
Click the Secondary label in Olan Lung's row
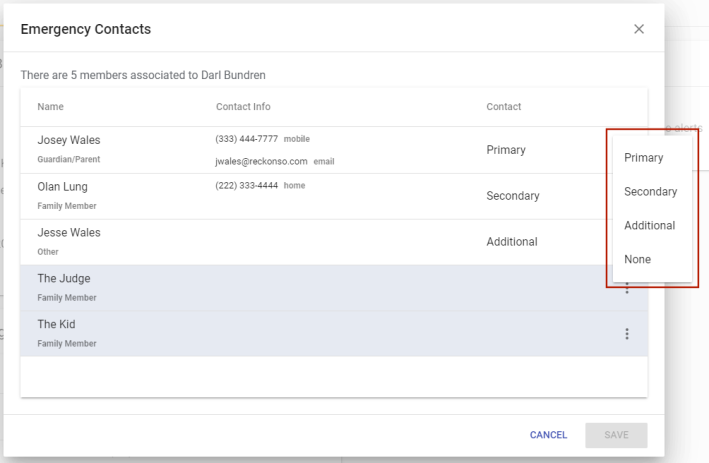tap(512, 196)
